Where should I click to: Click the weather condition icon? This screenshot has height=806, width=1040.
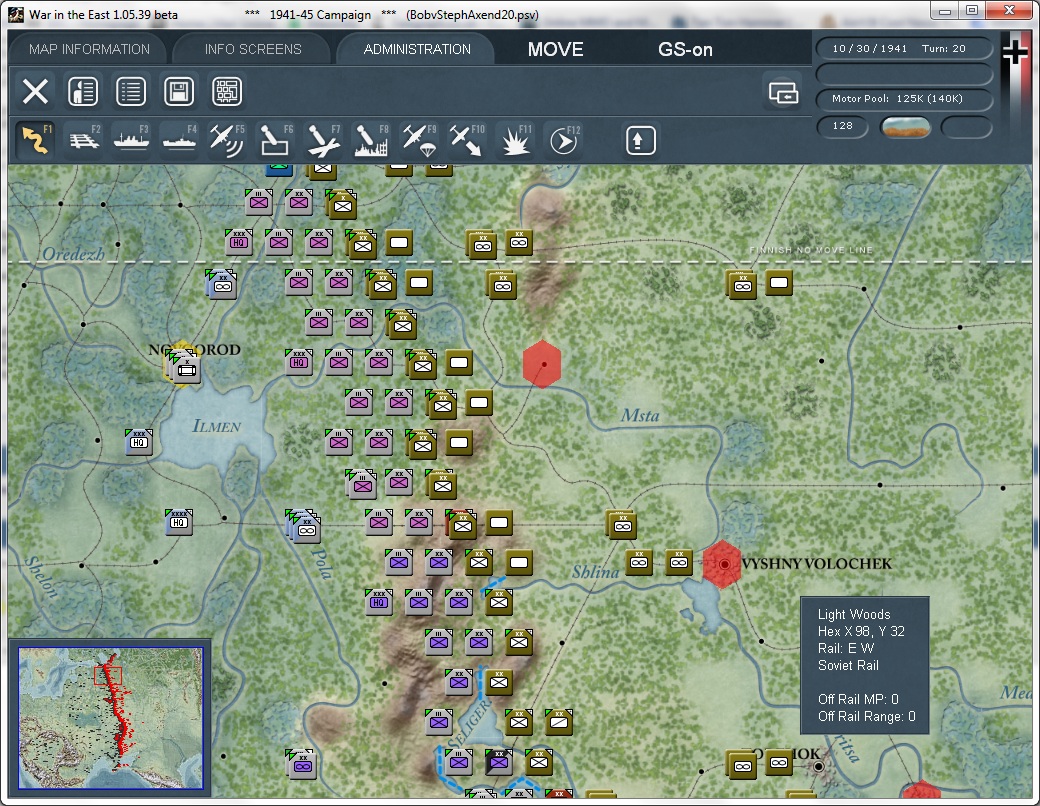[905, 126]
